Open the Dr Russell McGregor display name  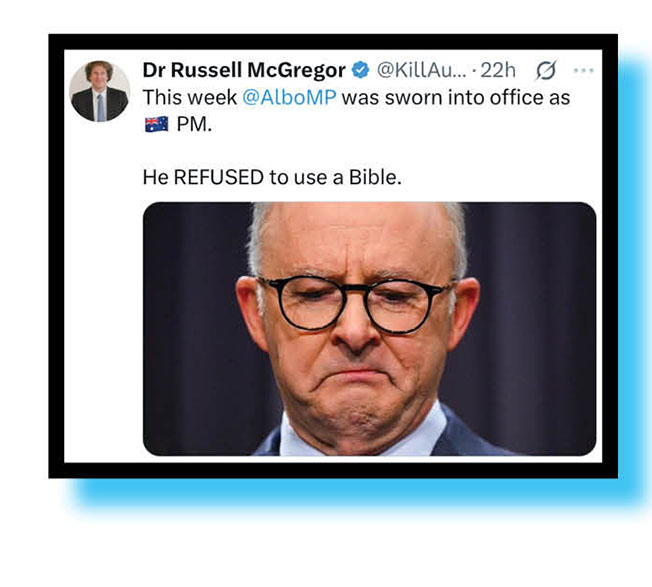244,70
